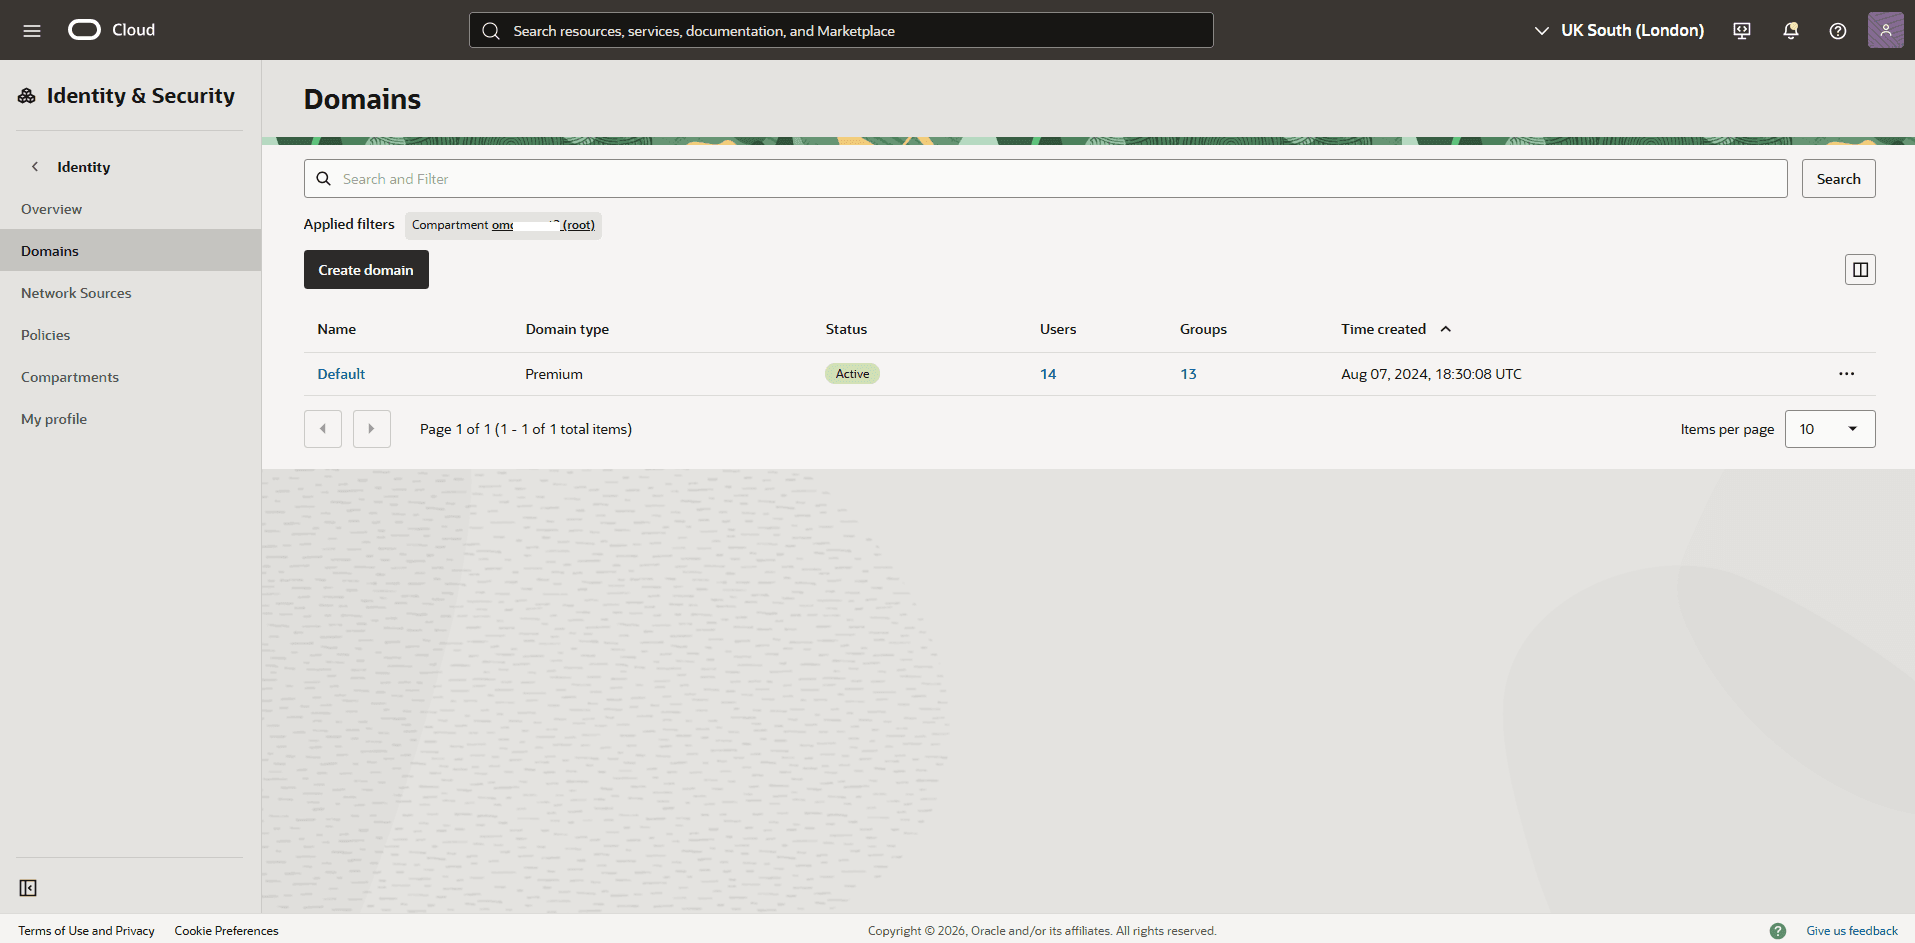Open the Overview sidebar item
This screenshot has height=943, width=1915.
pyautogui.click(x=130, y=209)
